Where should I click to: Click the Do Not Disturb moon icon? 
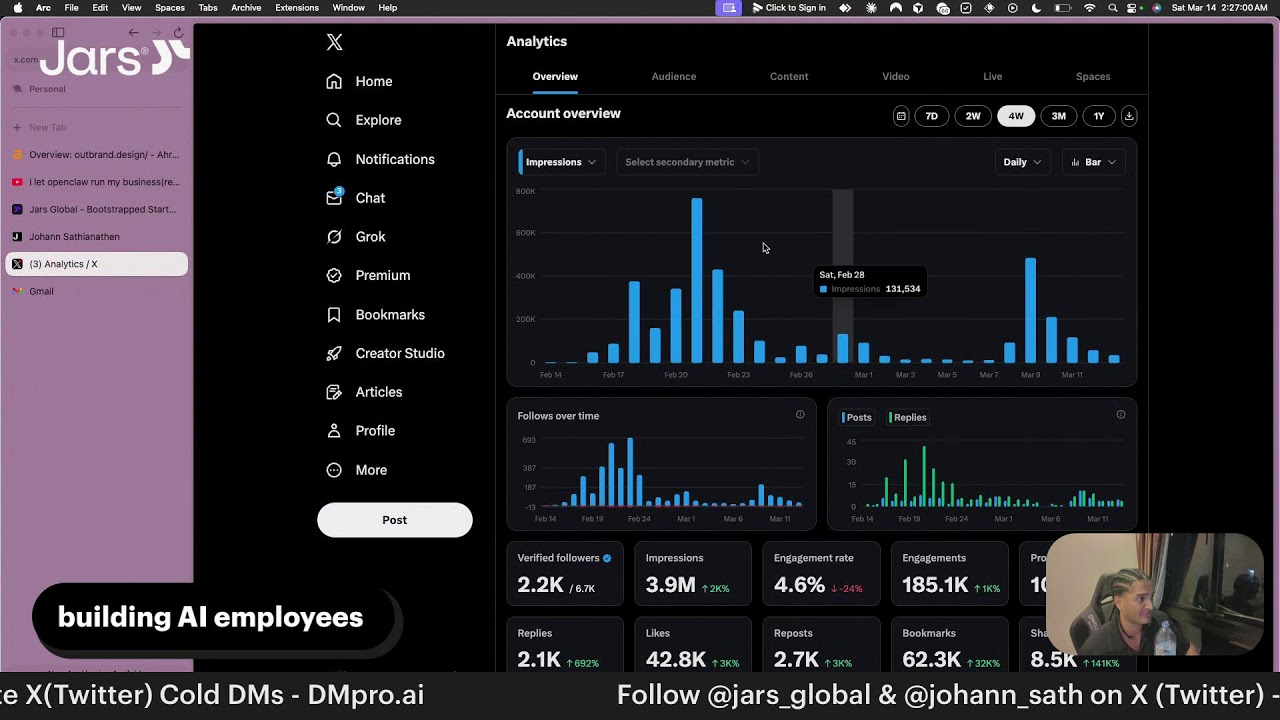click(1036, 8)
